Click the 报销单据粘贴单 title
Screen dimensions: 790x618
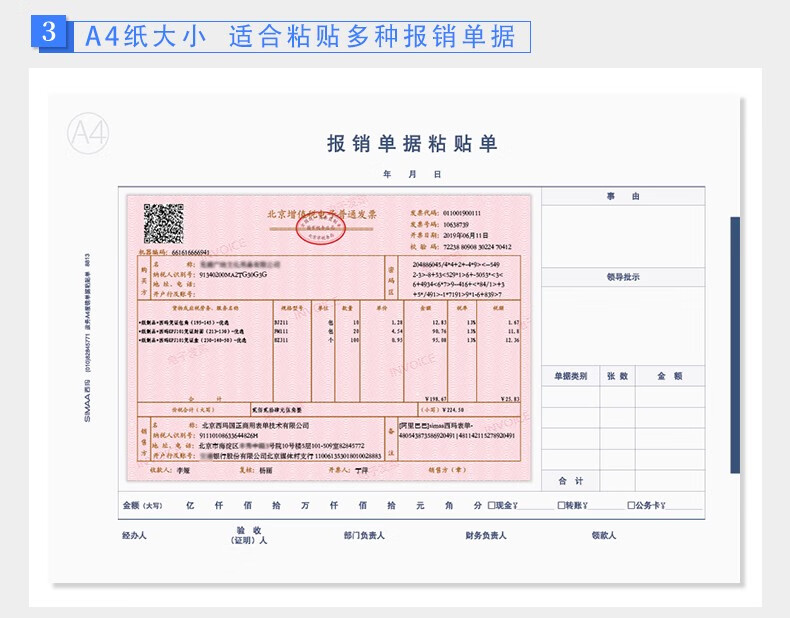pyautogui.click(x=411, y=144)
